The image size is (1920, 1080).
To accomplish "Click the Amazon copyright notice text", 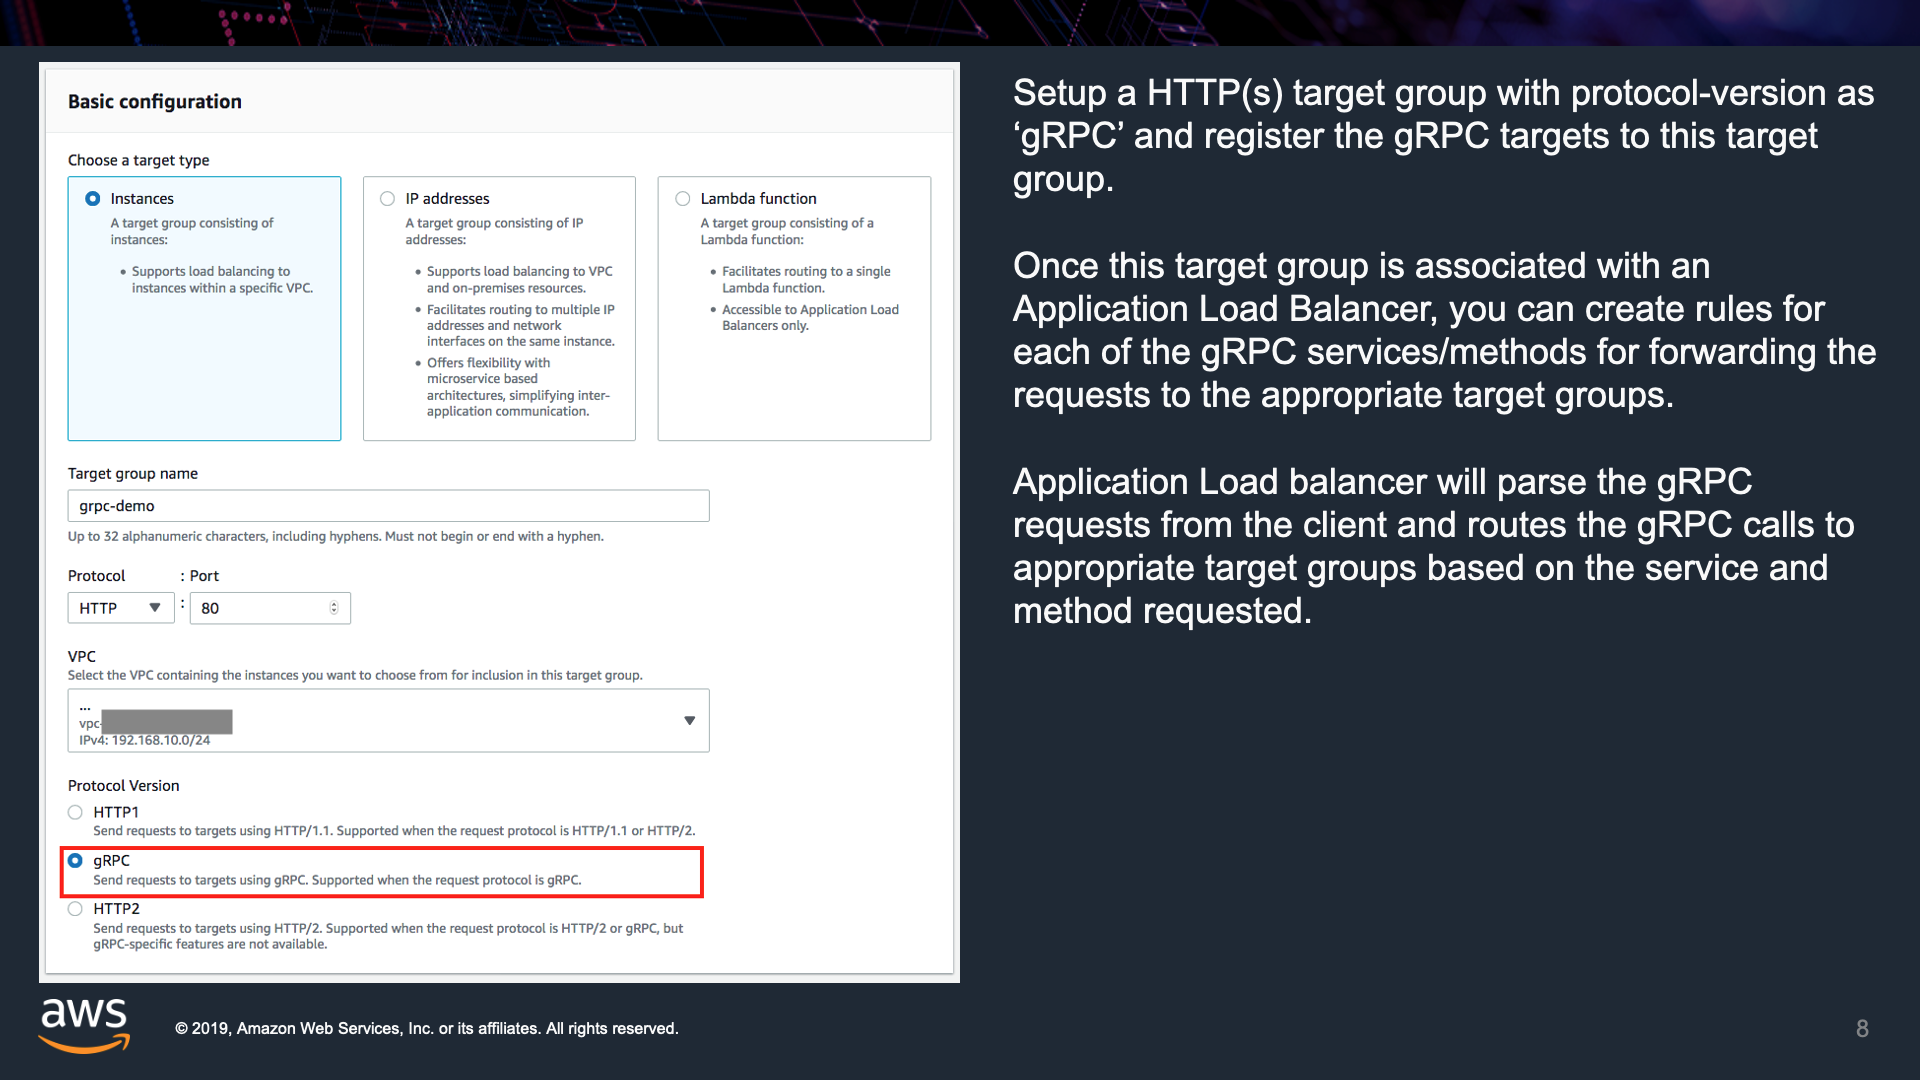I will (427, 1028).
